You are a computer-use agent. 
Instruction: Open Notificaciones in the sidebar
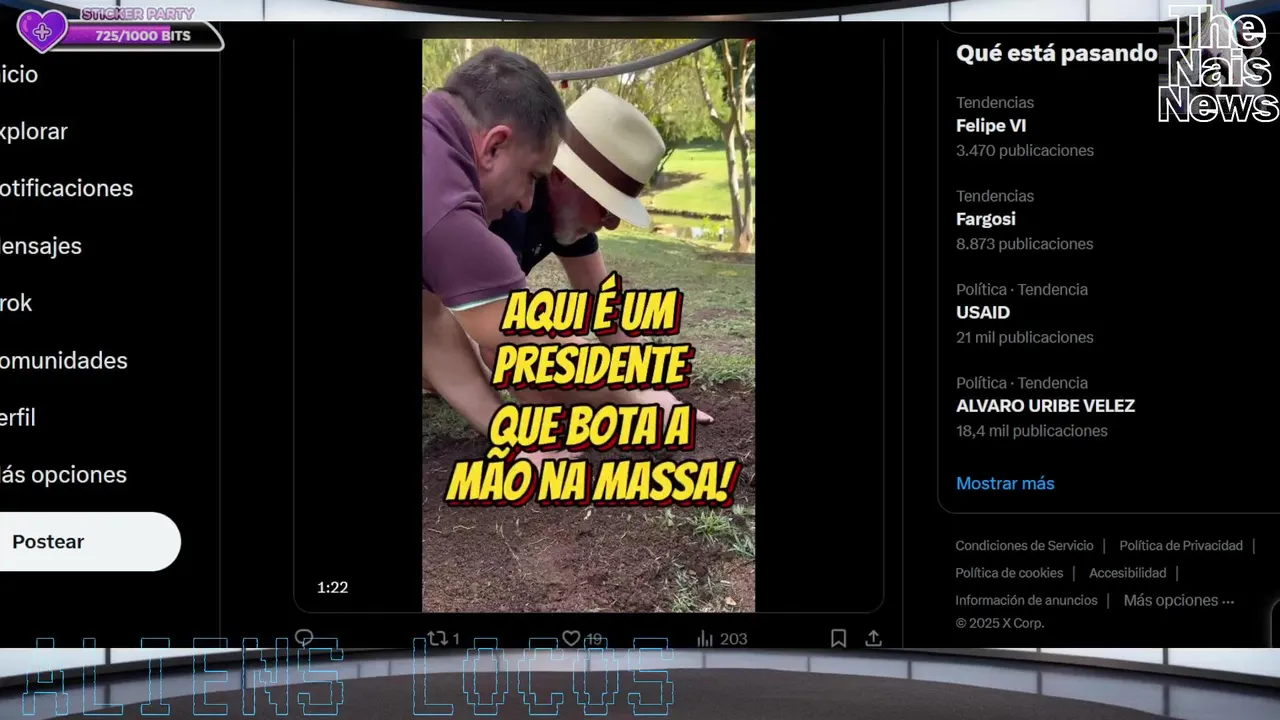coord(66,188)
